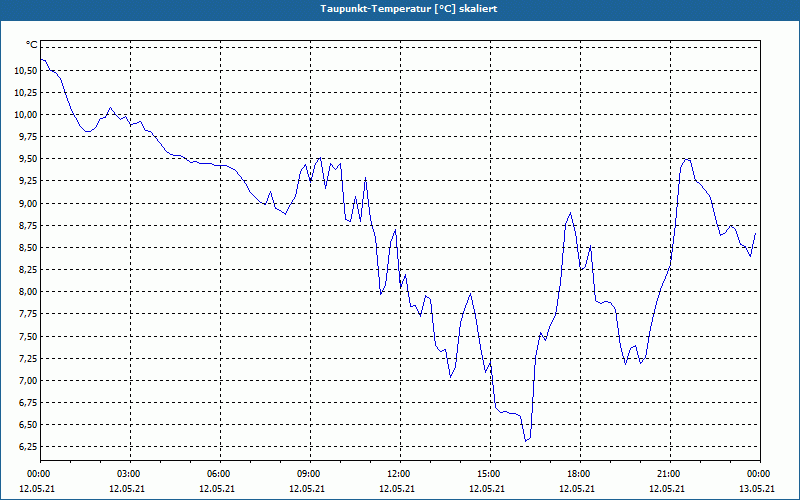Click the '8,75' y-axis value
This screenshot has height=500, width=800.
(28, 226)
